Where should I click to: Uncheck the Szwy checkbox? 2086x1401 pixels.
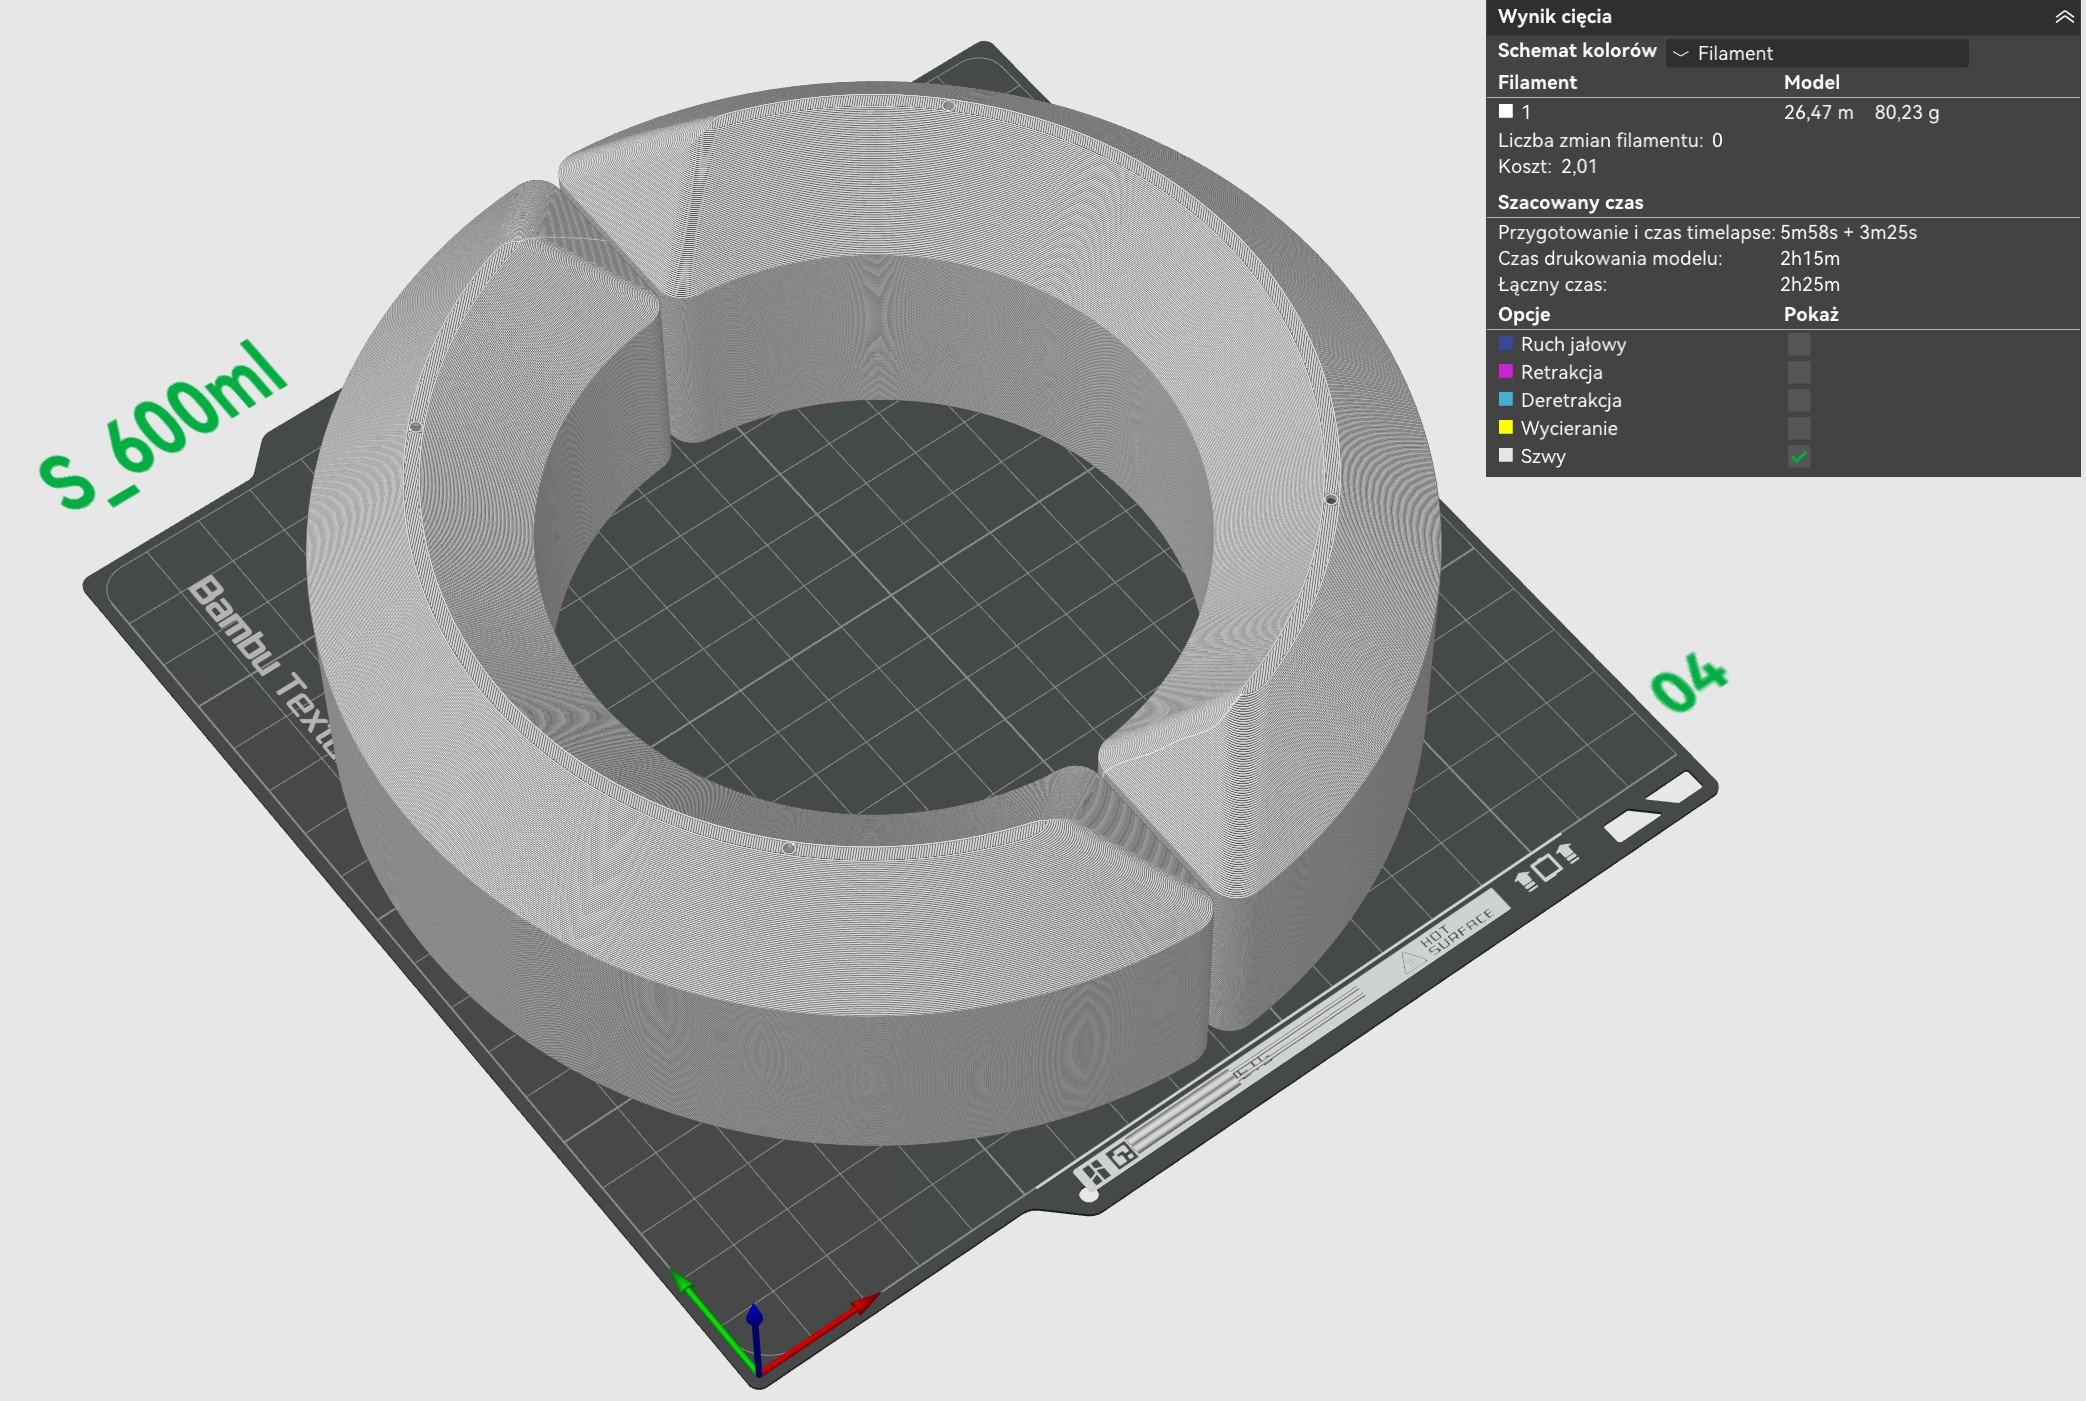tap(1798, 456)
